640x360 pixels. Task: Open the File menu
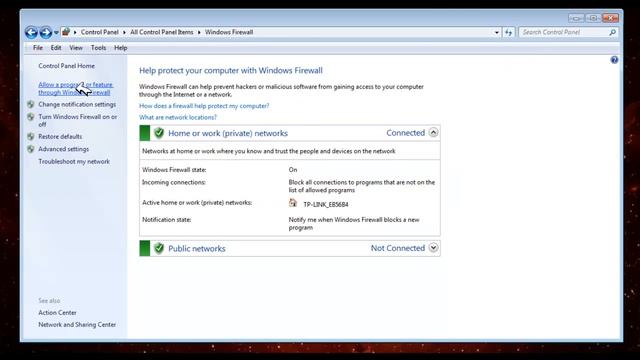[x=38, y=48]
